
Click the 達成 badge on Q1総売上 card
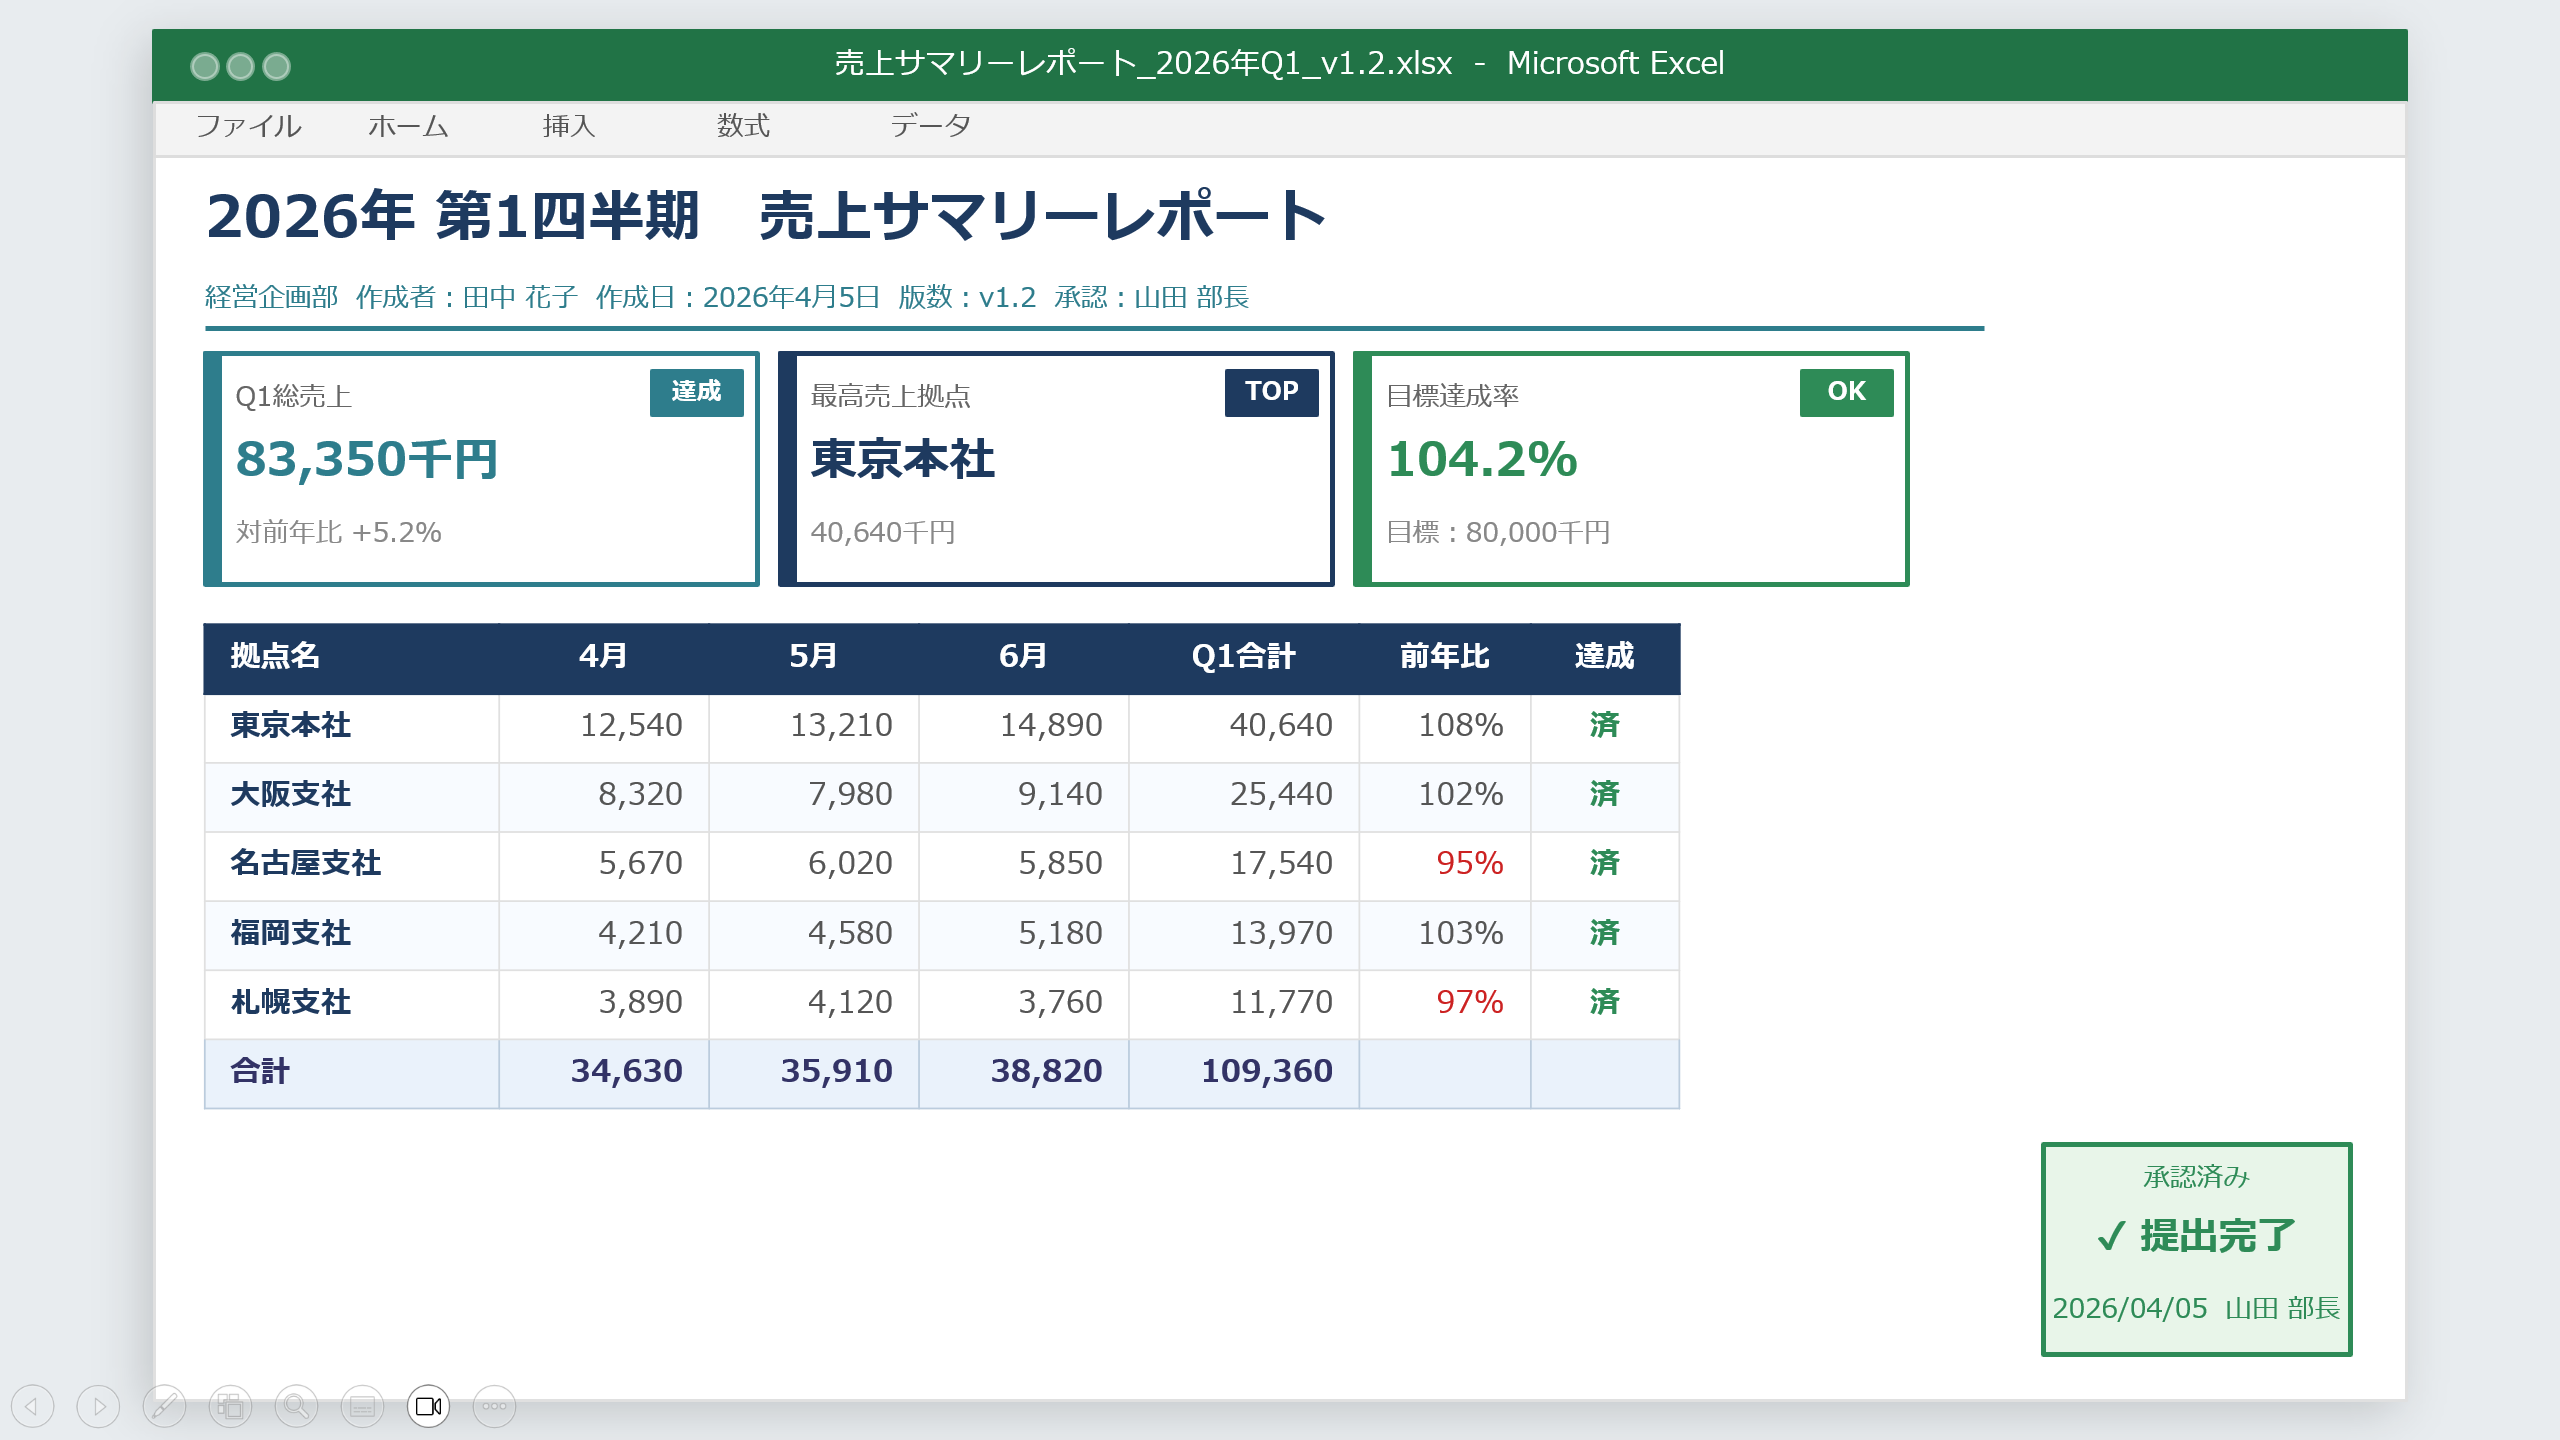click(x=696, y=392)
